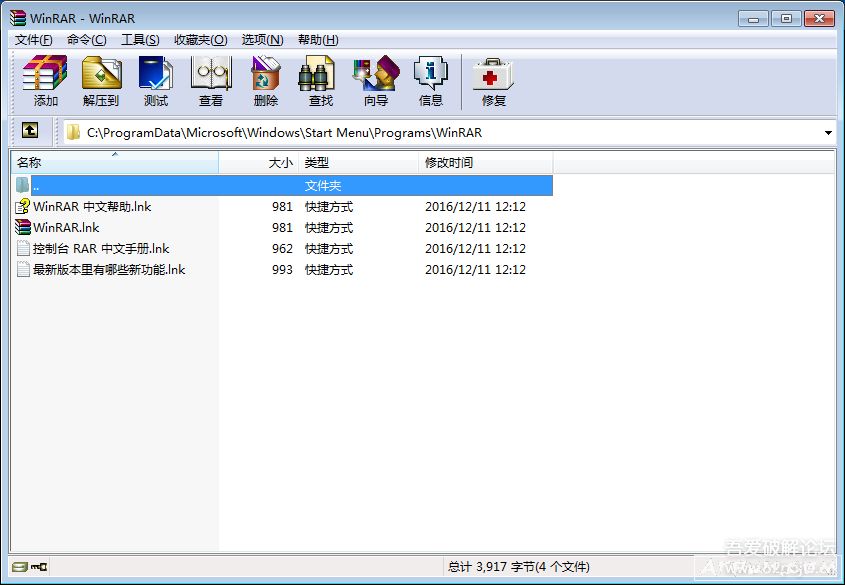Screen dimensions: 845x585
Task: Go up one folder with the up-arrow button
Action: click(x=30, y=130)
